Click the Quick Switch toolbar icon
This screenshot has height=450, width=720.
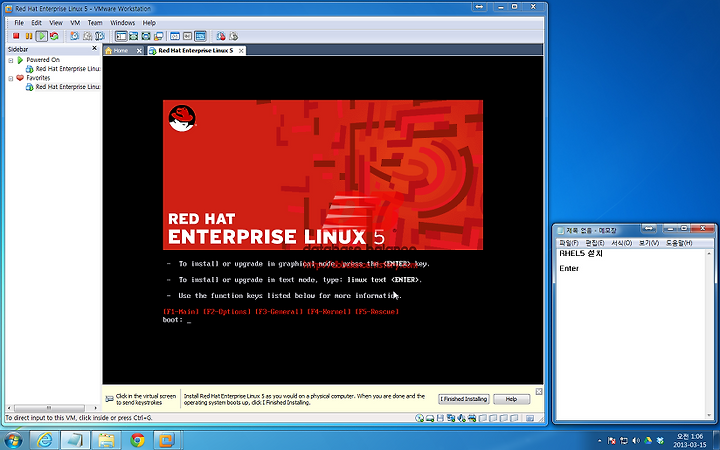134,36
